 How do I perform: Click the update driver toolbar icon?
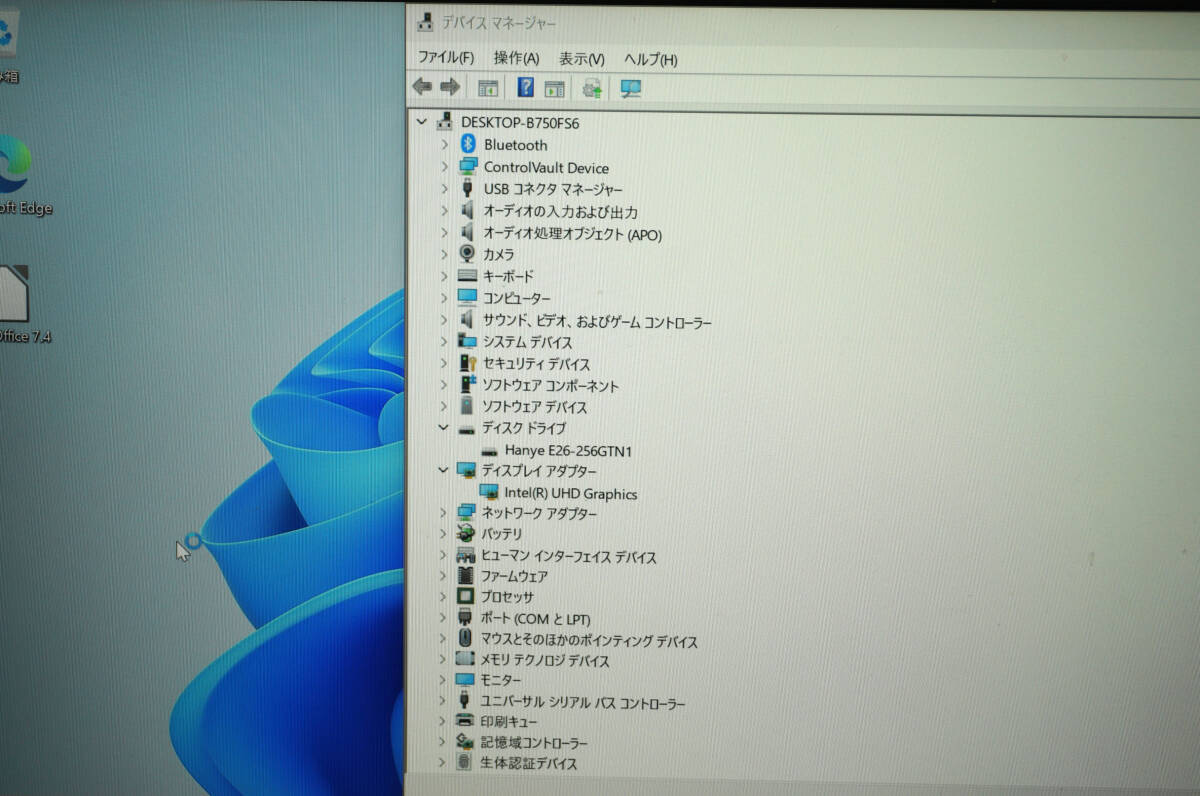[593, 88]
